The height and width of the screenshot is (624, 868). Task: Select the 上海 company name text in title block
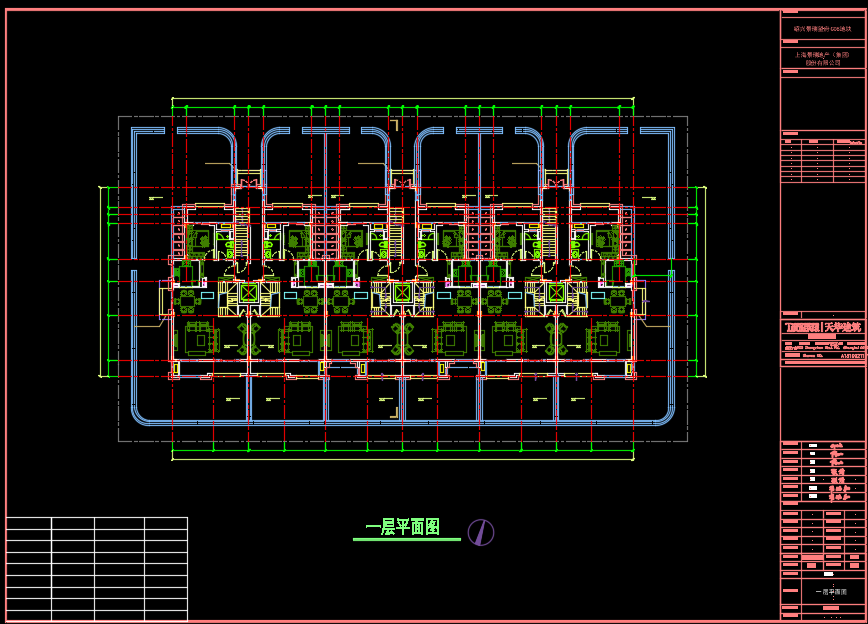pos(823,59)
